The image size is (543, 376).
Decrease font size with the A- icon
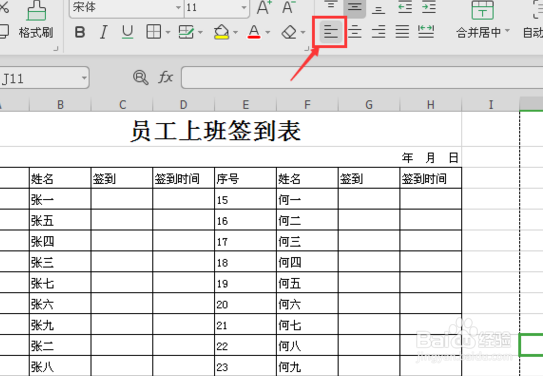[x=288, y=7]
